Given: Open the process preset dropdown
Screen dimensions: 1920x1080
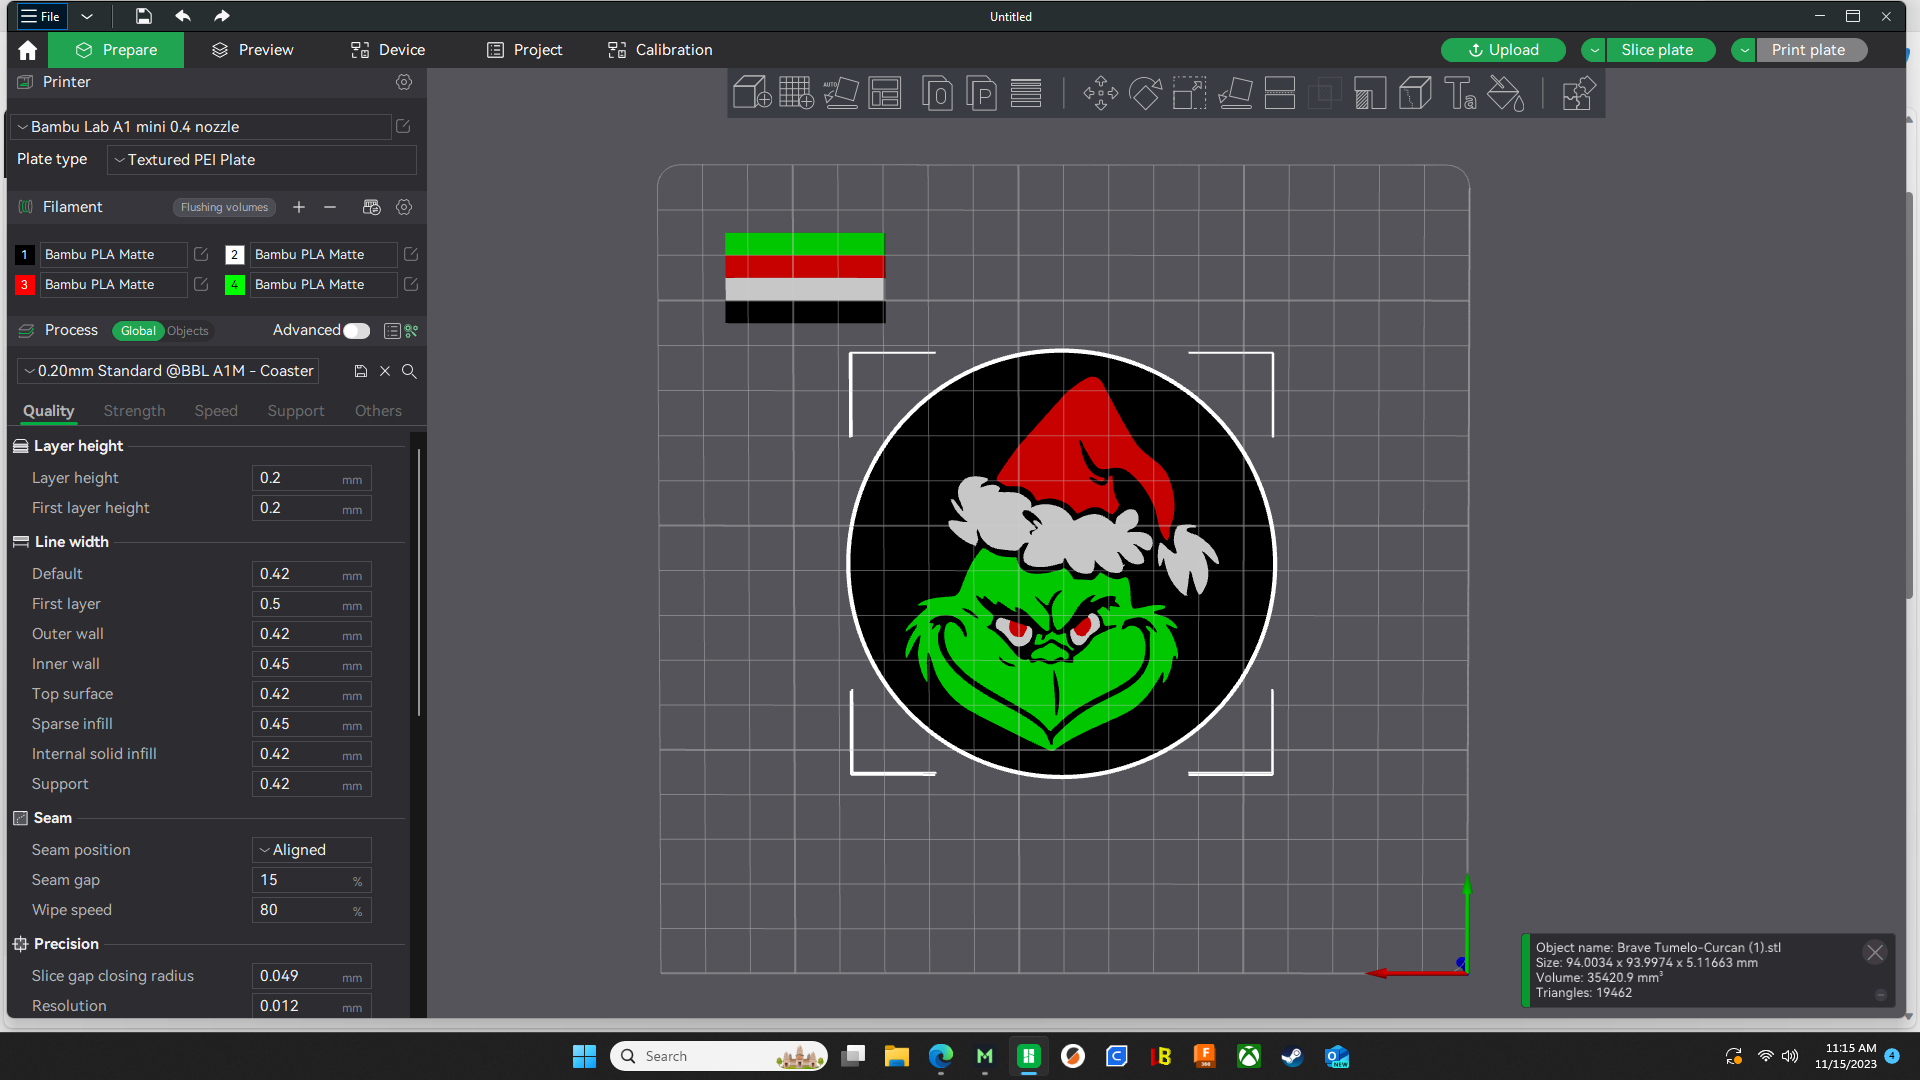Looking at the screenshot, I should click(168, 371).
